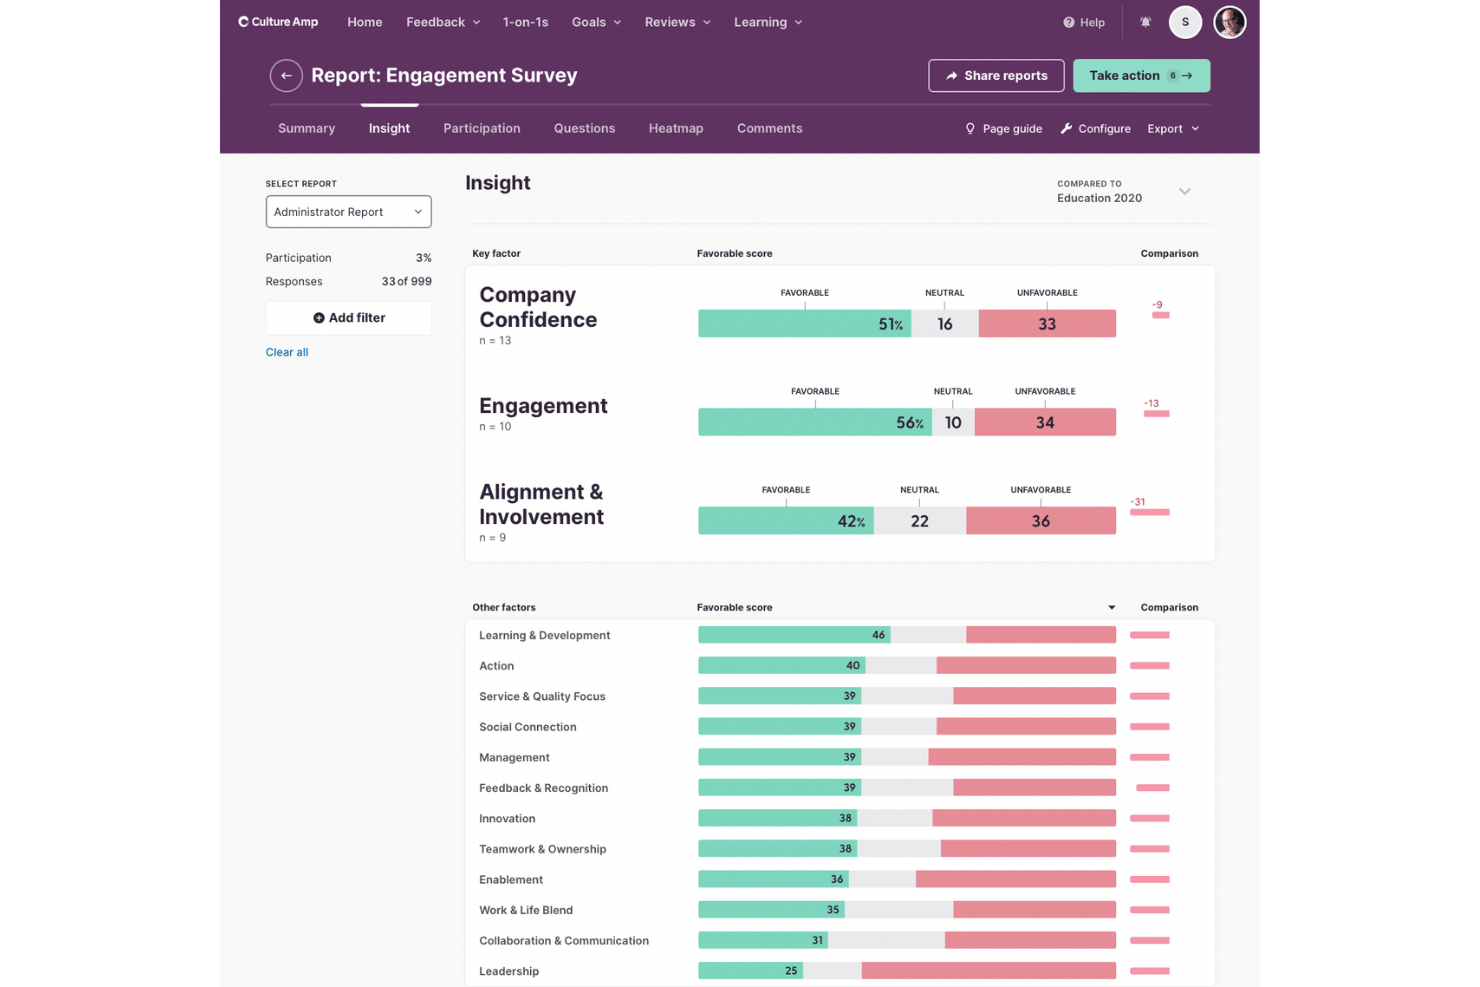Select the Feedback & Recognition factor
Screen dimensions: 1480x987
[543, 788]
